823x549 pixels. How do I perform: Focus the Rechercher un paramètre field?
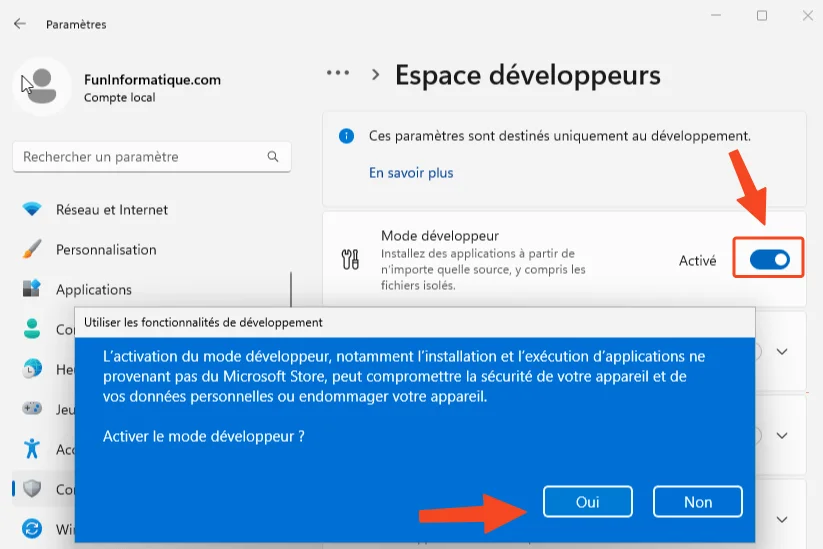click(x=152, y=156)
